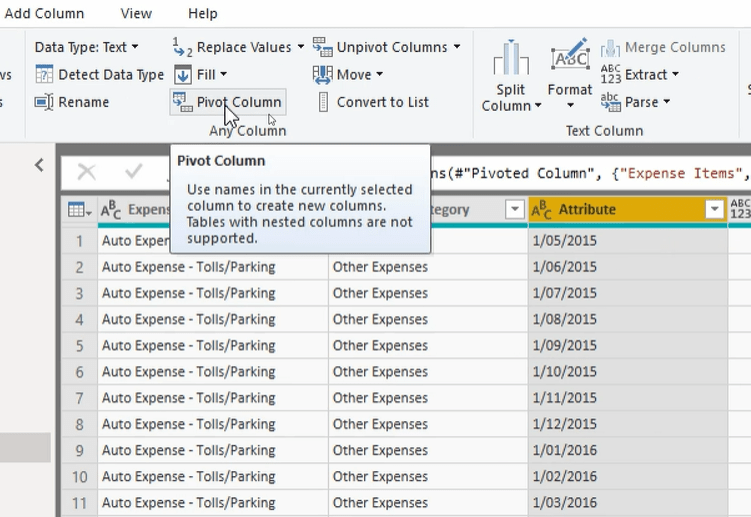This screenshot has width=751, height=517.
Task: Click Other Expenses cell in row 6
Action: (428, 372)
